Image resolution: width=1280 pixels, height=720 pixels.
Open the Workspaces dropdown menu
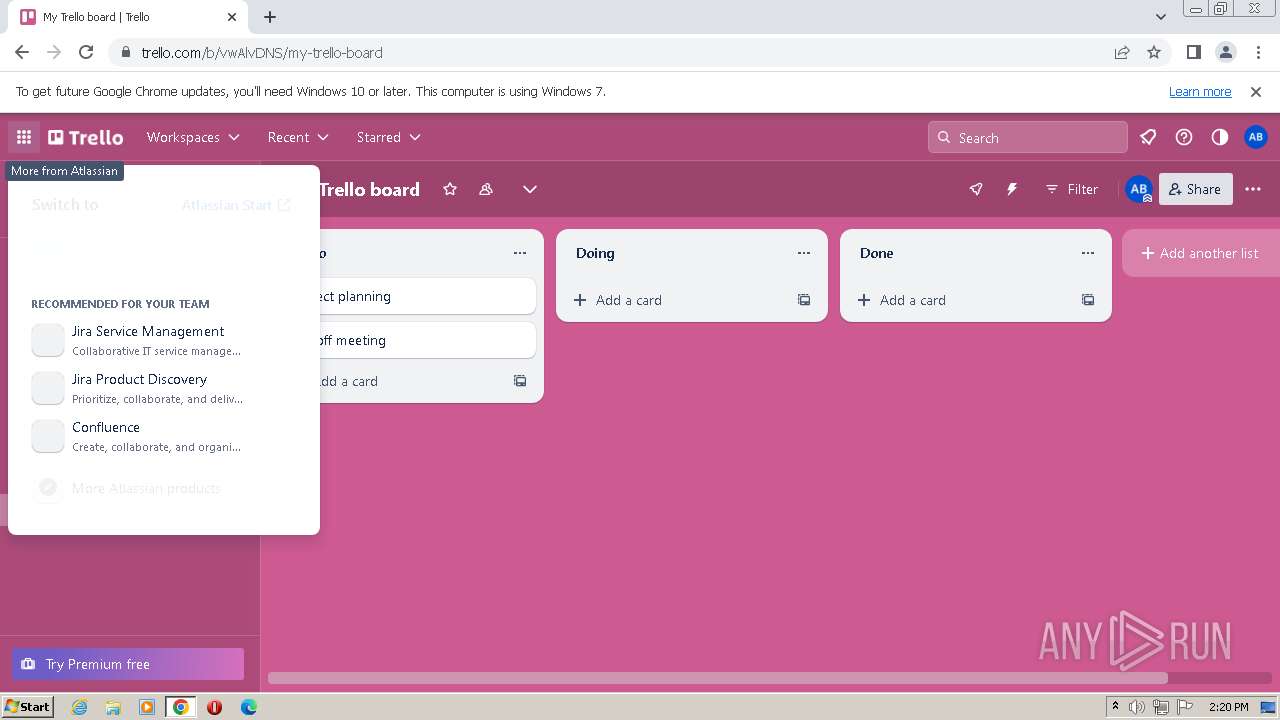[193, 137]
